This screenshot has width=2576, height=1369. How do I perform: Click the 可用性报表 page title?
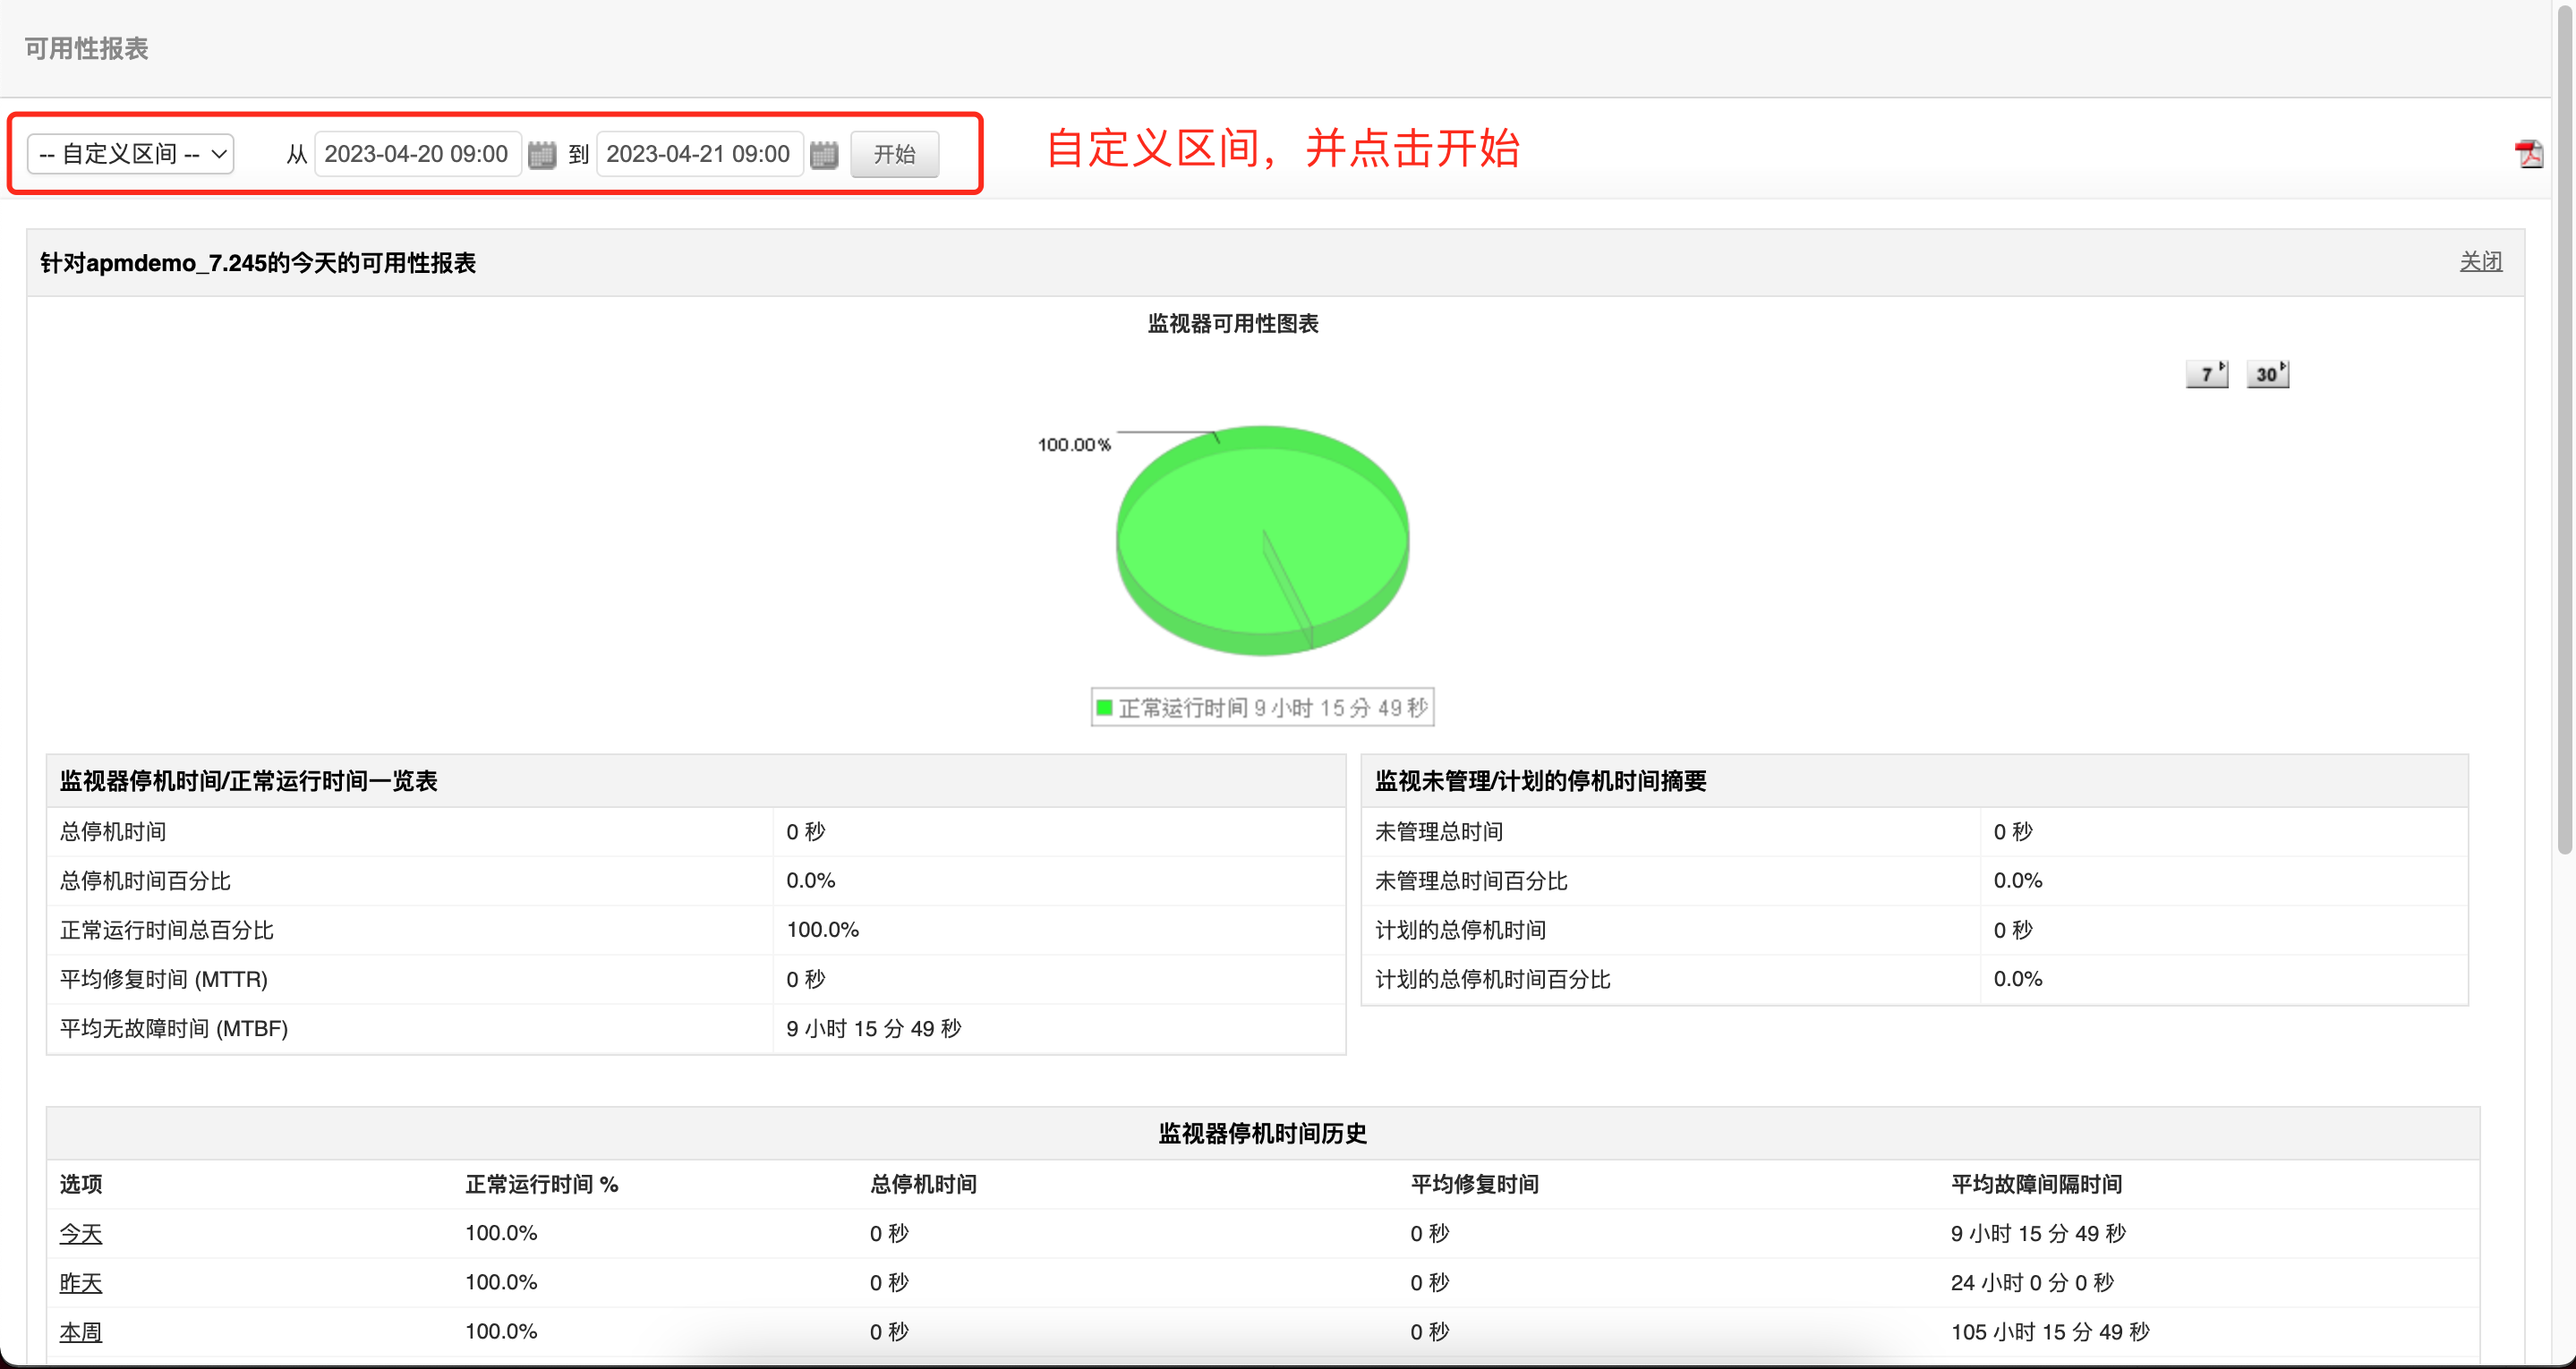(86, 48)
